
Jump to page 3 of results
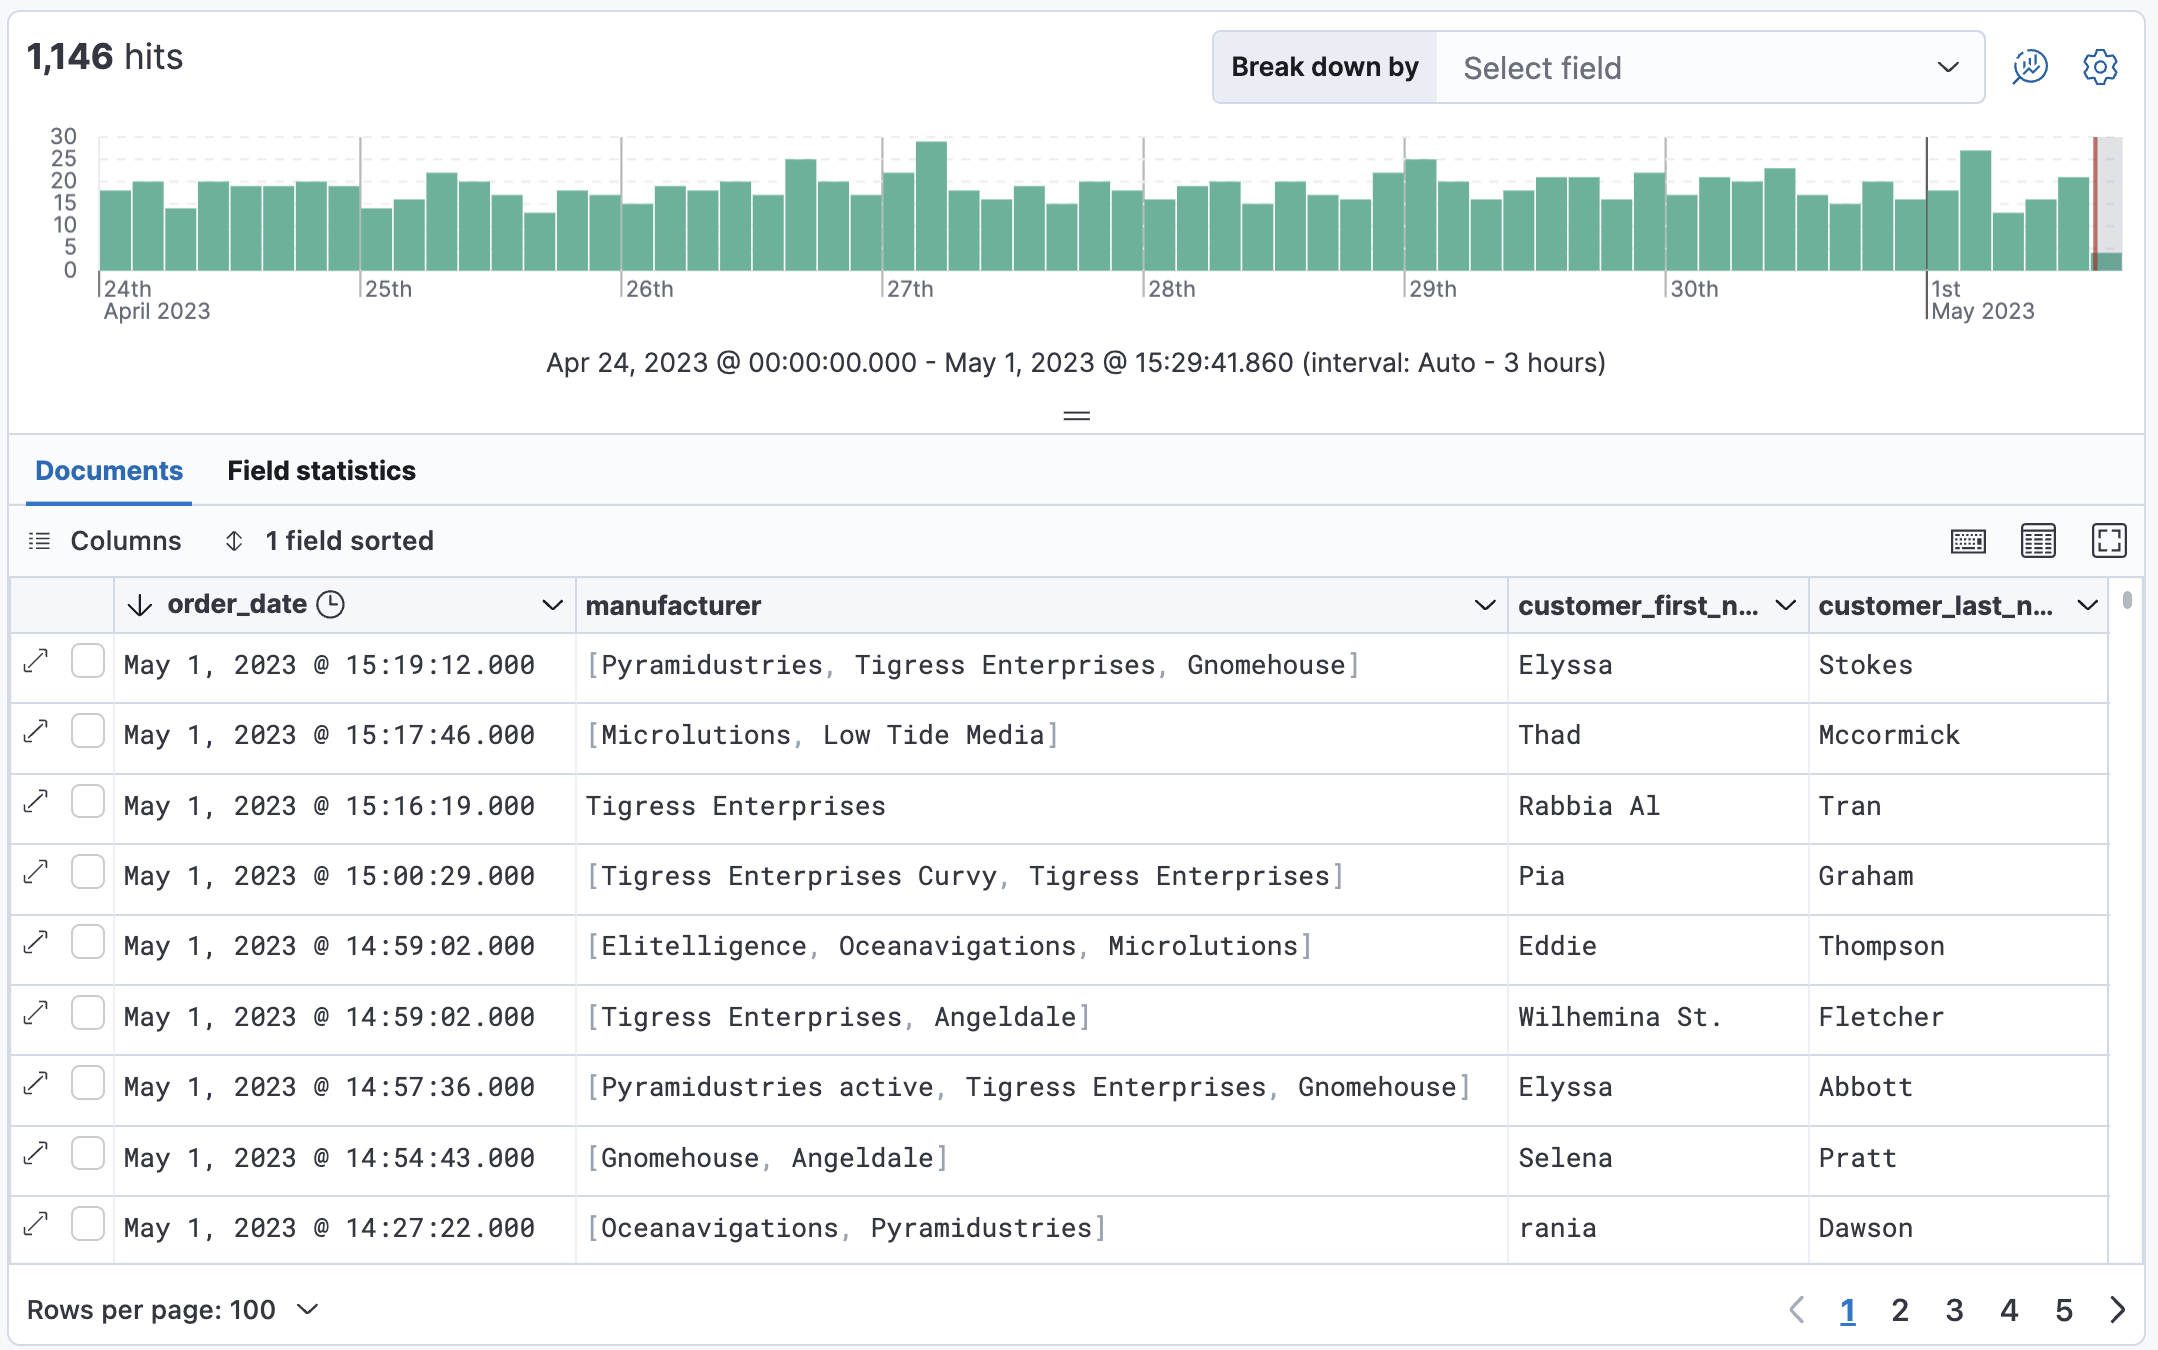click(1954, 1310)
